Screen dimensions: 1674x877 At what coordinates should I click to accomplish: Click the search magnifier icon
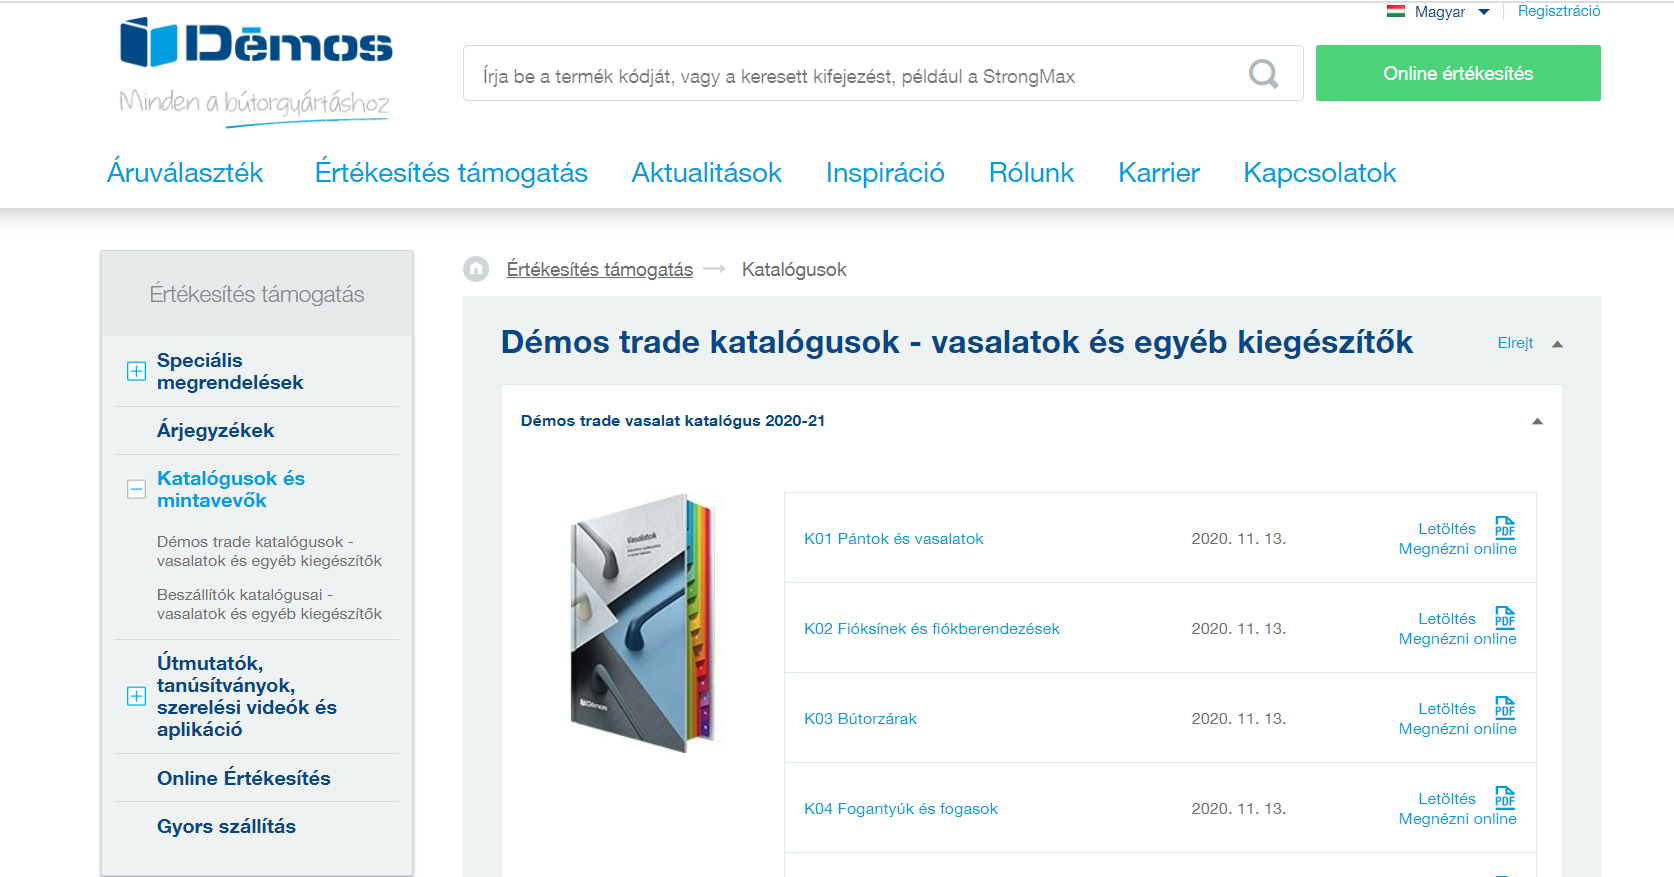[x=1263, y=74]
